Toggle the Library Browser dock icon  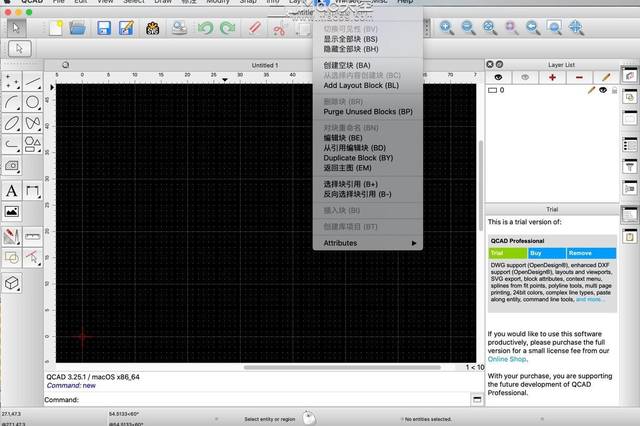coord(630,189)
